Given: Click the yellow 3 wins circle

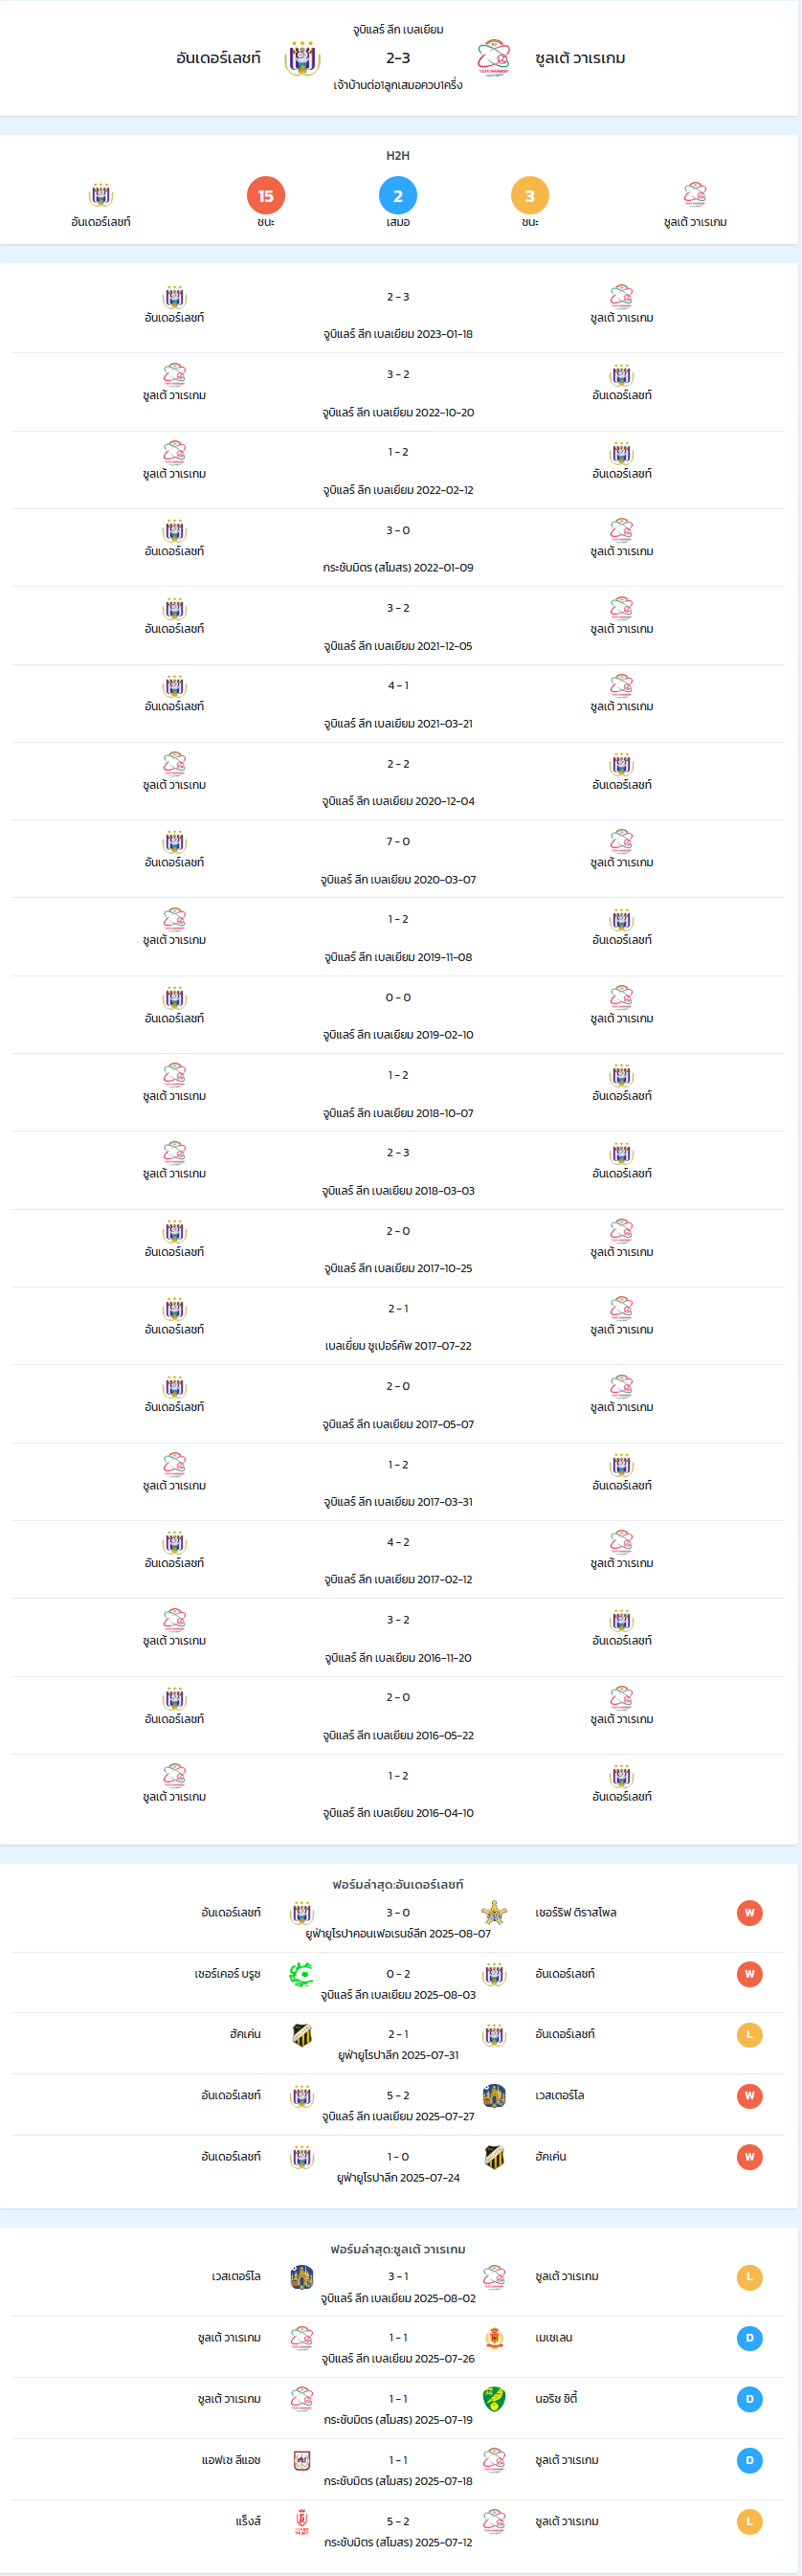Looking at the screenshot, I should (530, 196).
